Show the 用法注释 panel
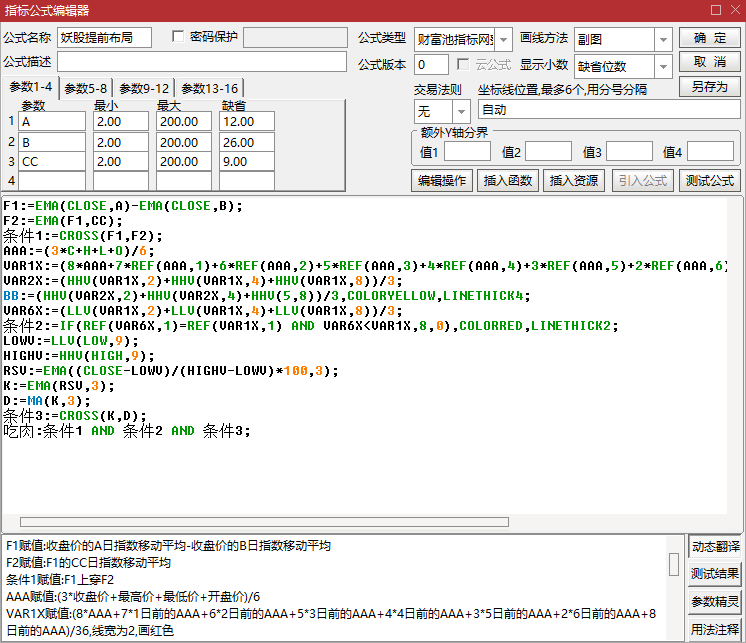This screenshot has height=643, width=746. click(715, 629)
